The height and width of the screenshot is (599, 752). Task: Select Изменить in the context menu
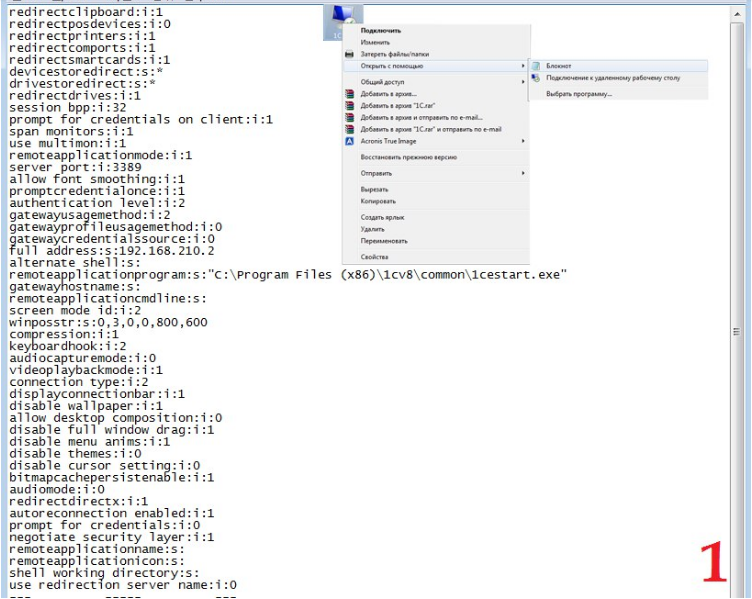(x=375, y=43)
